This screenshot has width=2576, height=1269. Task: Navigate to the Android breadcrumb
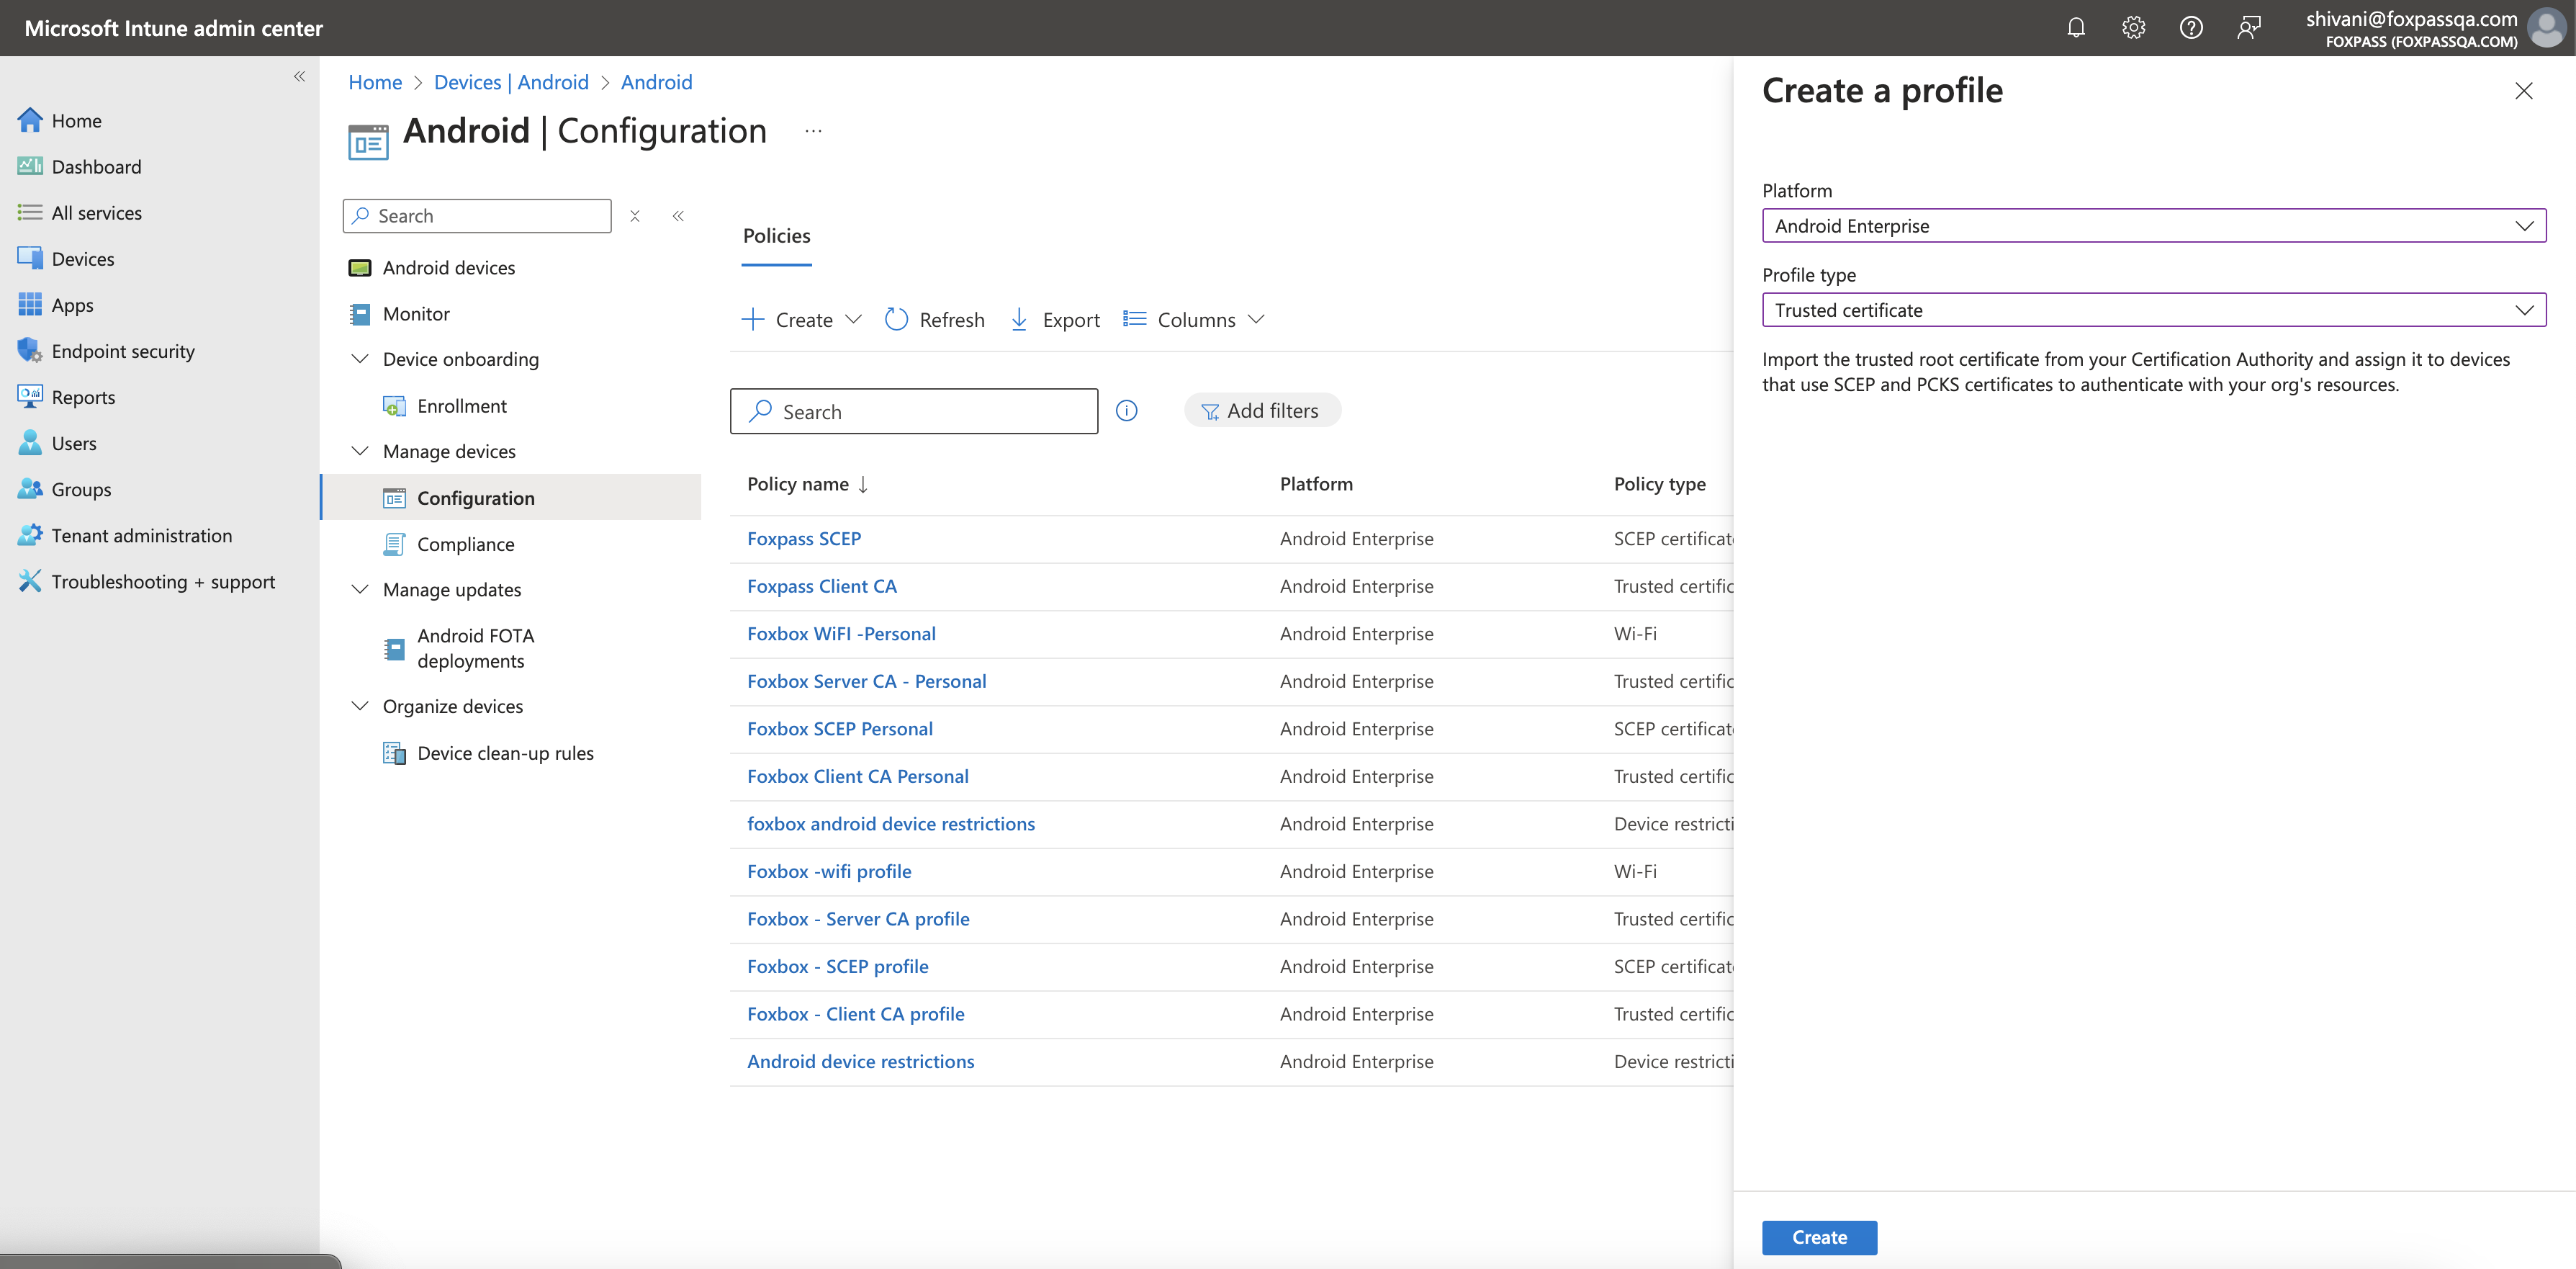click(656, 82)
